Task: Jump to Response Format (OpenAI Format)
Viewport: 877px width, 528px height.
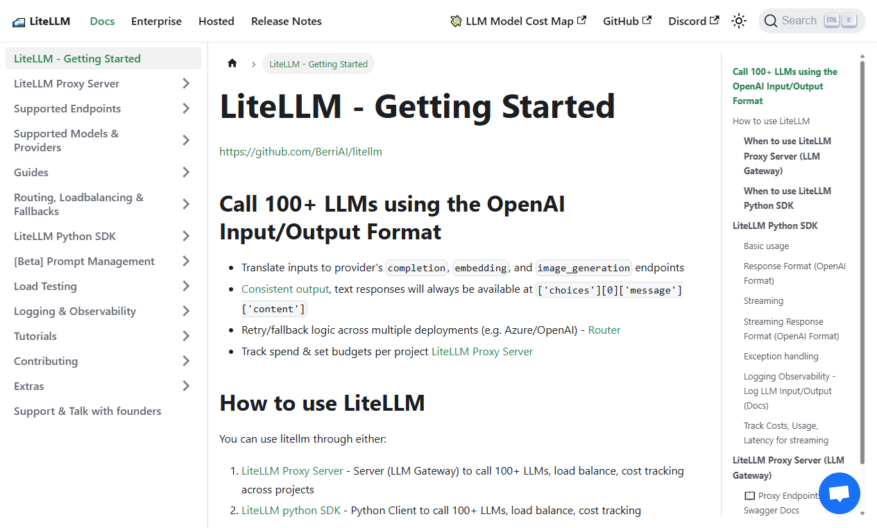Action: pos(794,273)
